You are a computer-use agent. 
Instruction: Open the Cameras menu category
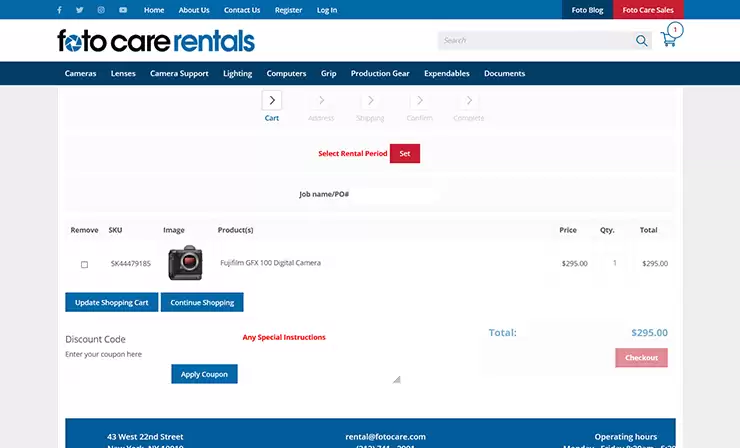[x=80, y=74]
